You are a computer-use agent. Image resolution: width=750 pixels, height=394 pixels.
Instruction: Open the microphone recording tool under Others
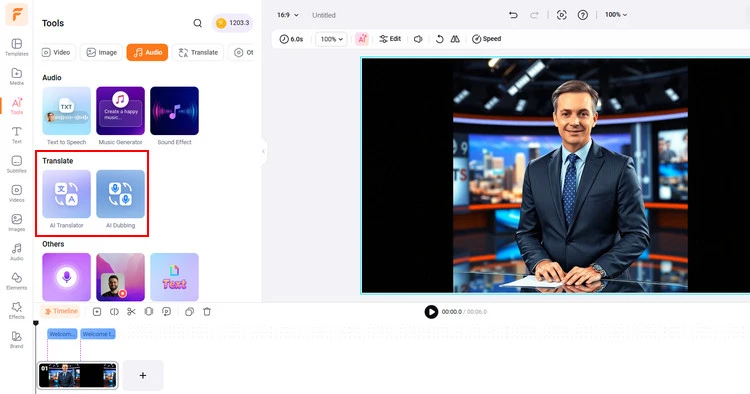point(66,277)
